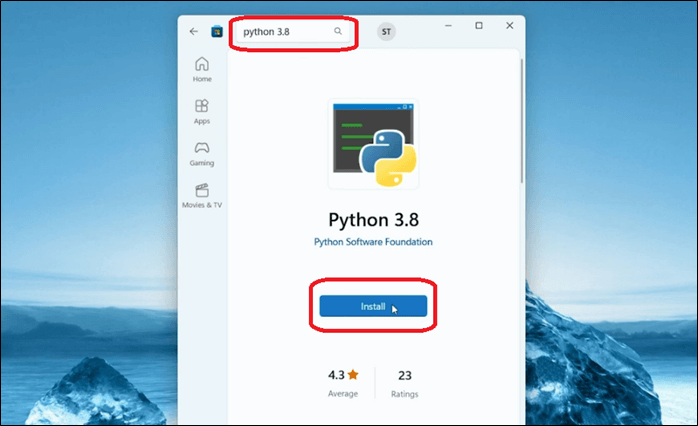Focus the search box containing python 3.8

point(293,32)
